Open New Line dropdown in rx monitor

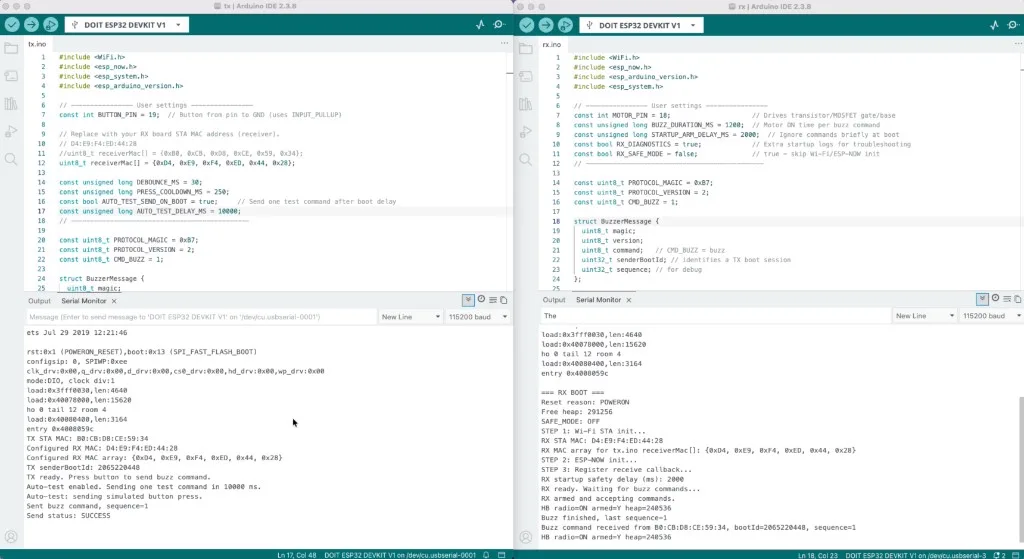click(925, 315)
